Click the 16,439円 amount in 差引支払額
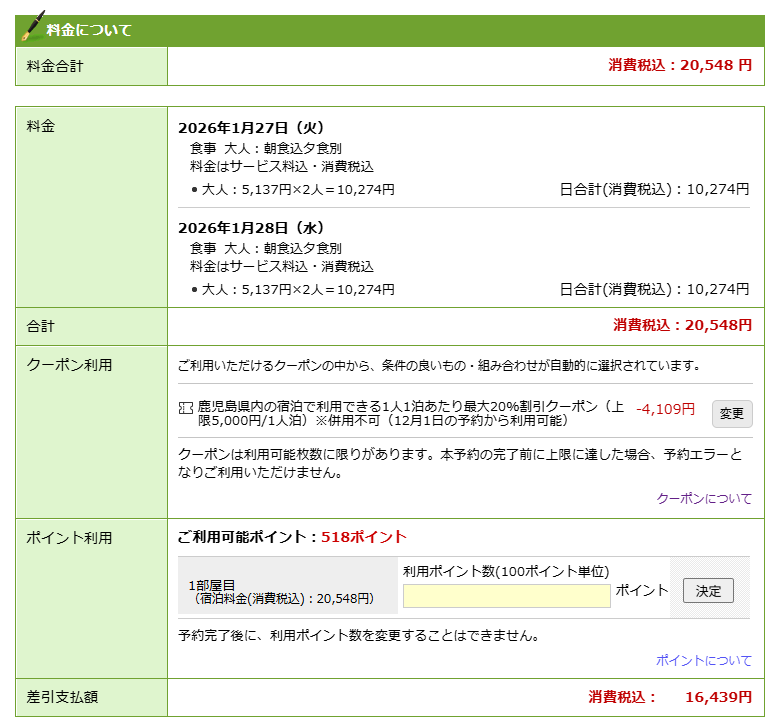Image resolution: width=773 pixels, height=723 pixels. pyautogui.click(x=718, y=696)
